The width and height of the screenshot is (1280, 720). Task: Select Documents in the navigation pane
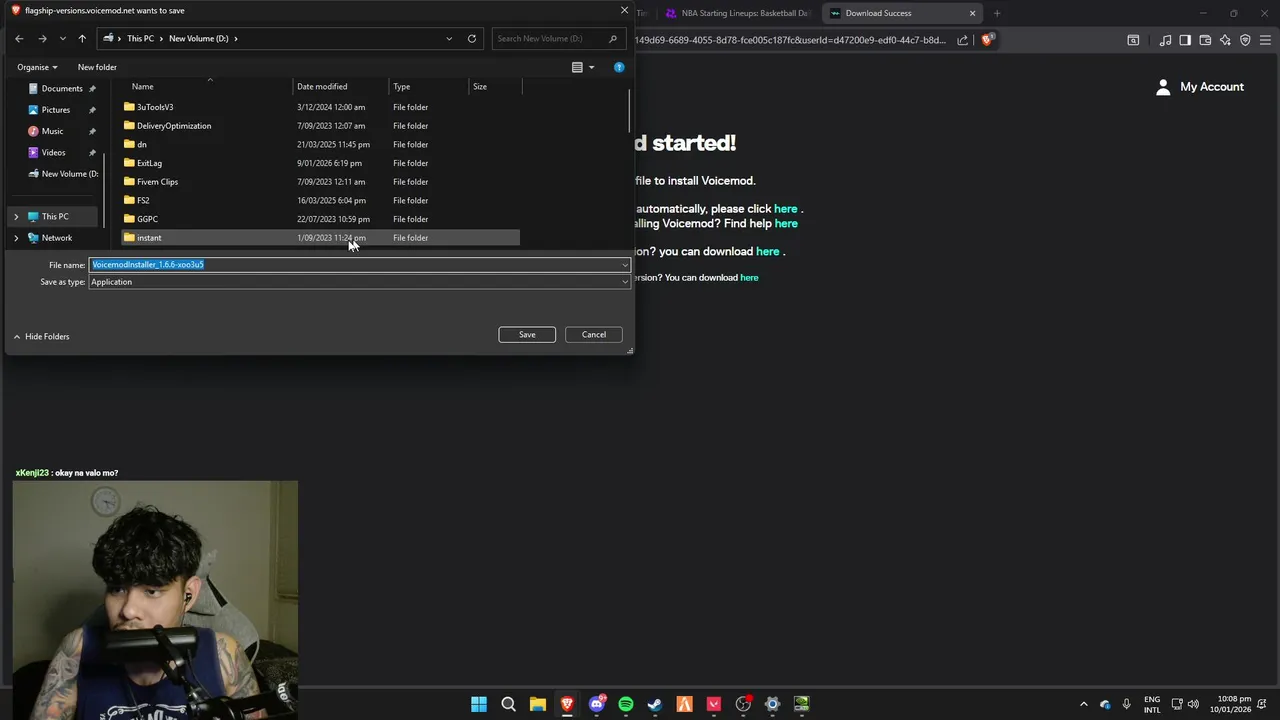tap(62, 88)
